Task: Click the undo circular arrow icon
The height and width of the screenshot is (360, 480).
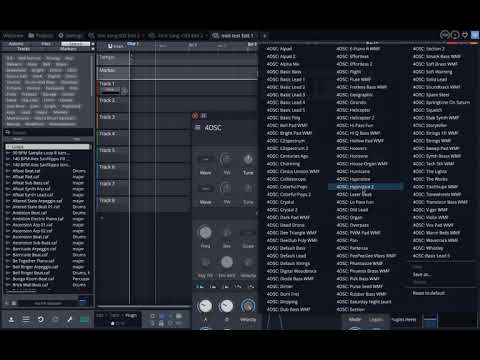Action: coord(41,319)
